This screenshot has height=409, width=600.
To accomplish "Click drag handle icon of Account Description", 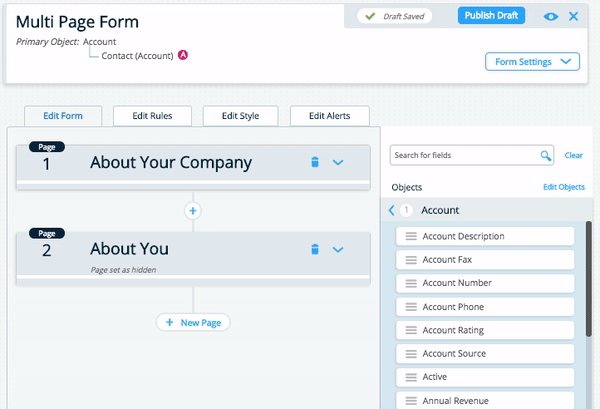I will 410,236.
